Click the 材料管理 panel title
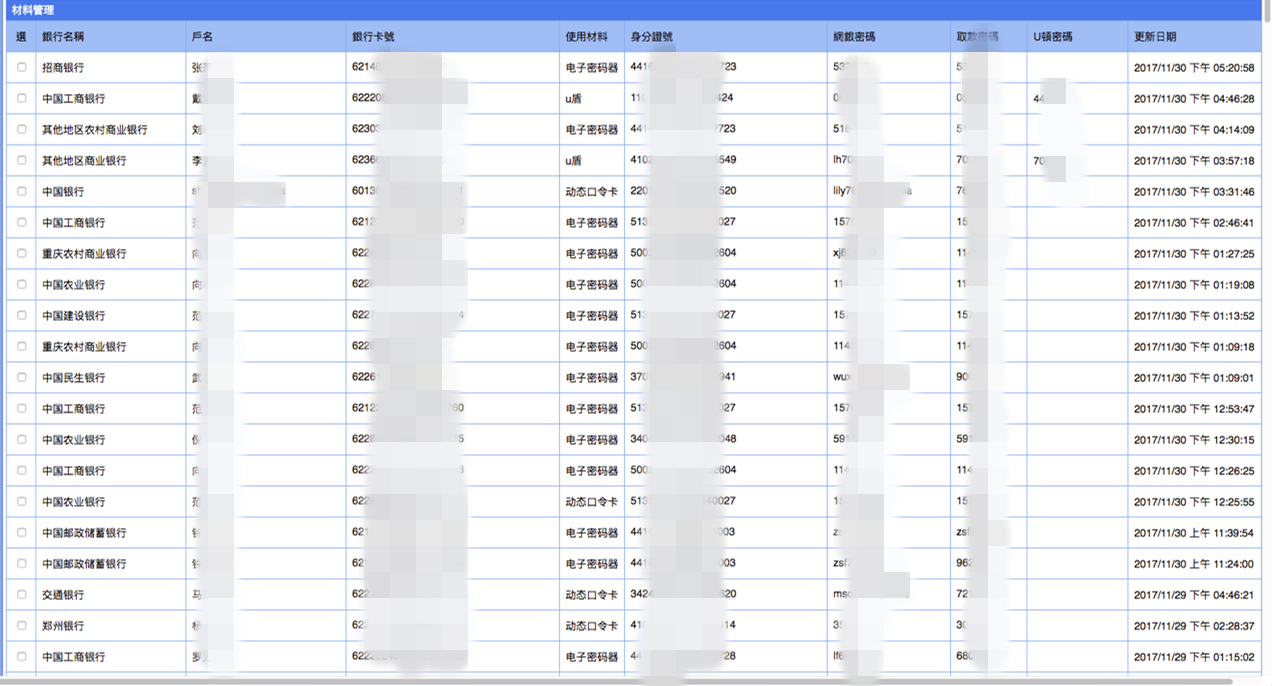1272x686 pixels. point(33,10)
